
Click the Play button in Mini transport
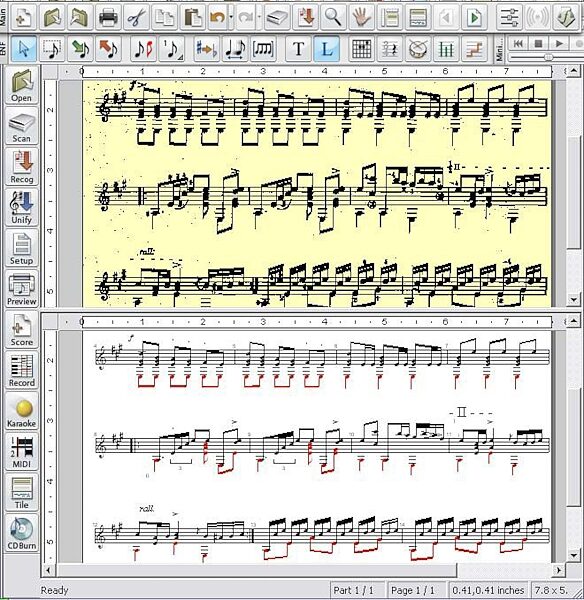[559, 44]
